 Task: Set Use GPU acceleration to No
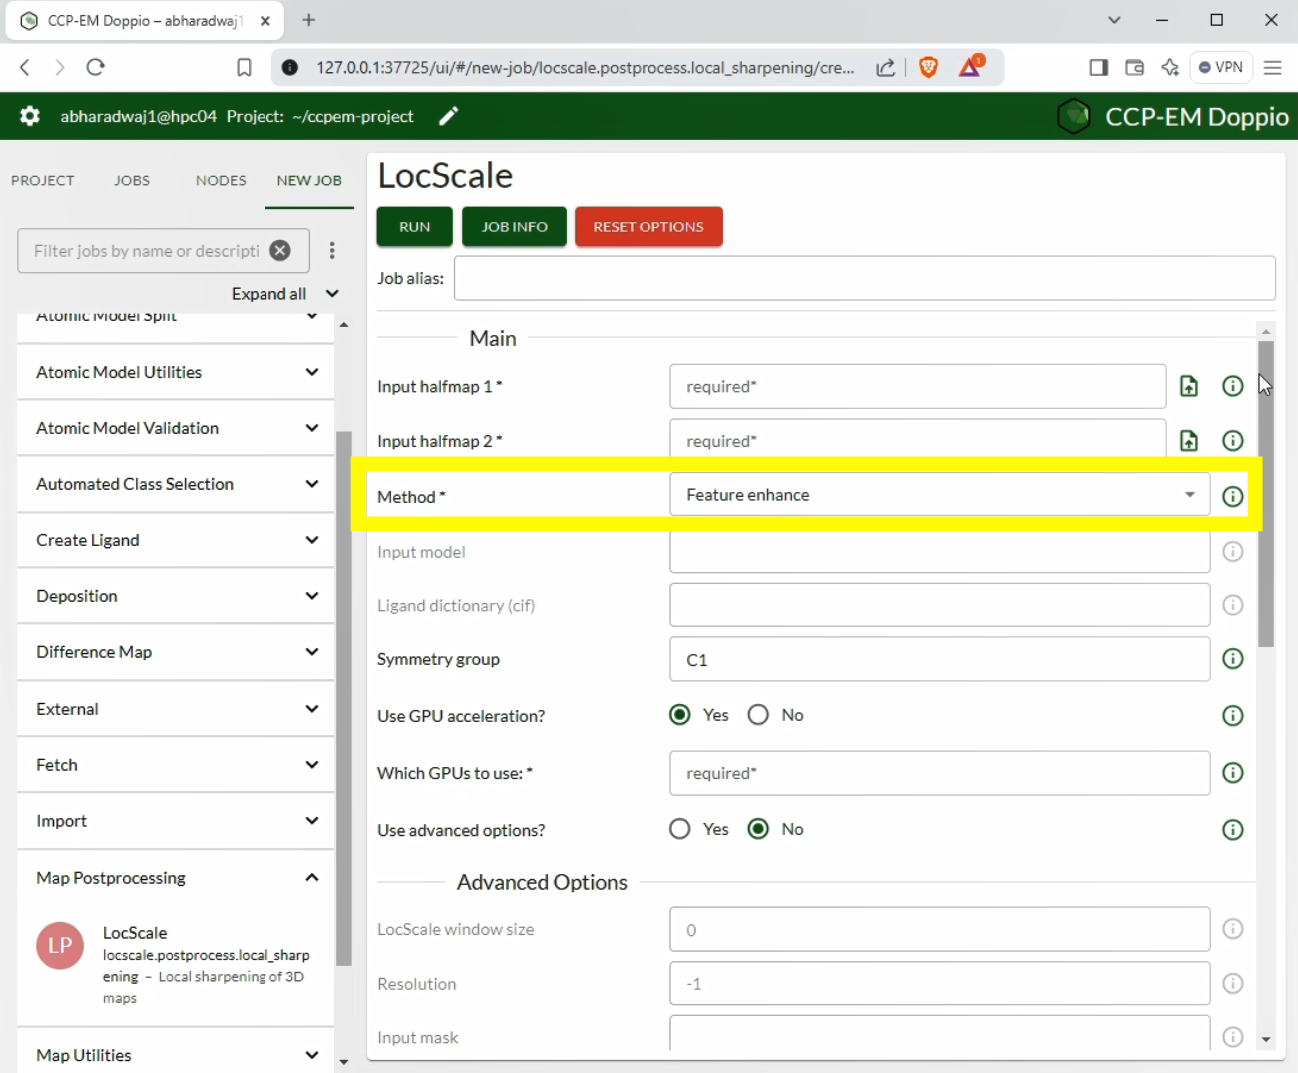coord(758,715)
